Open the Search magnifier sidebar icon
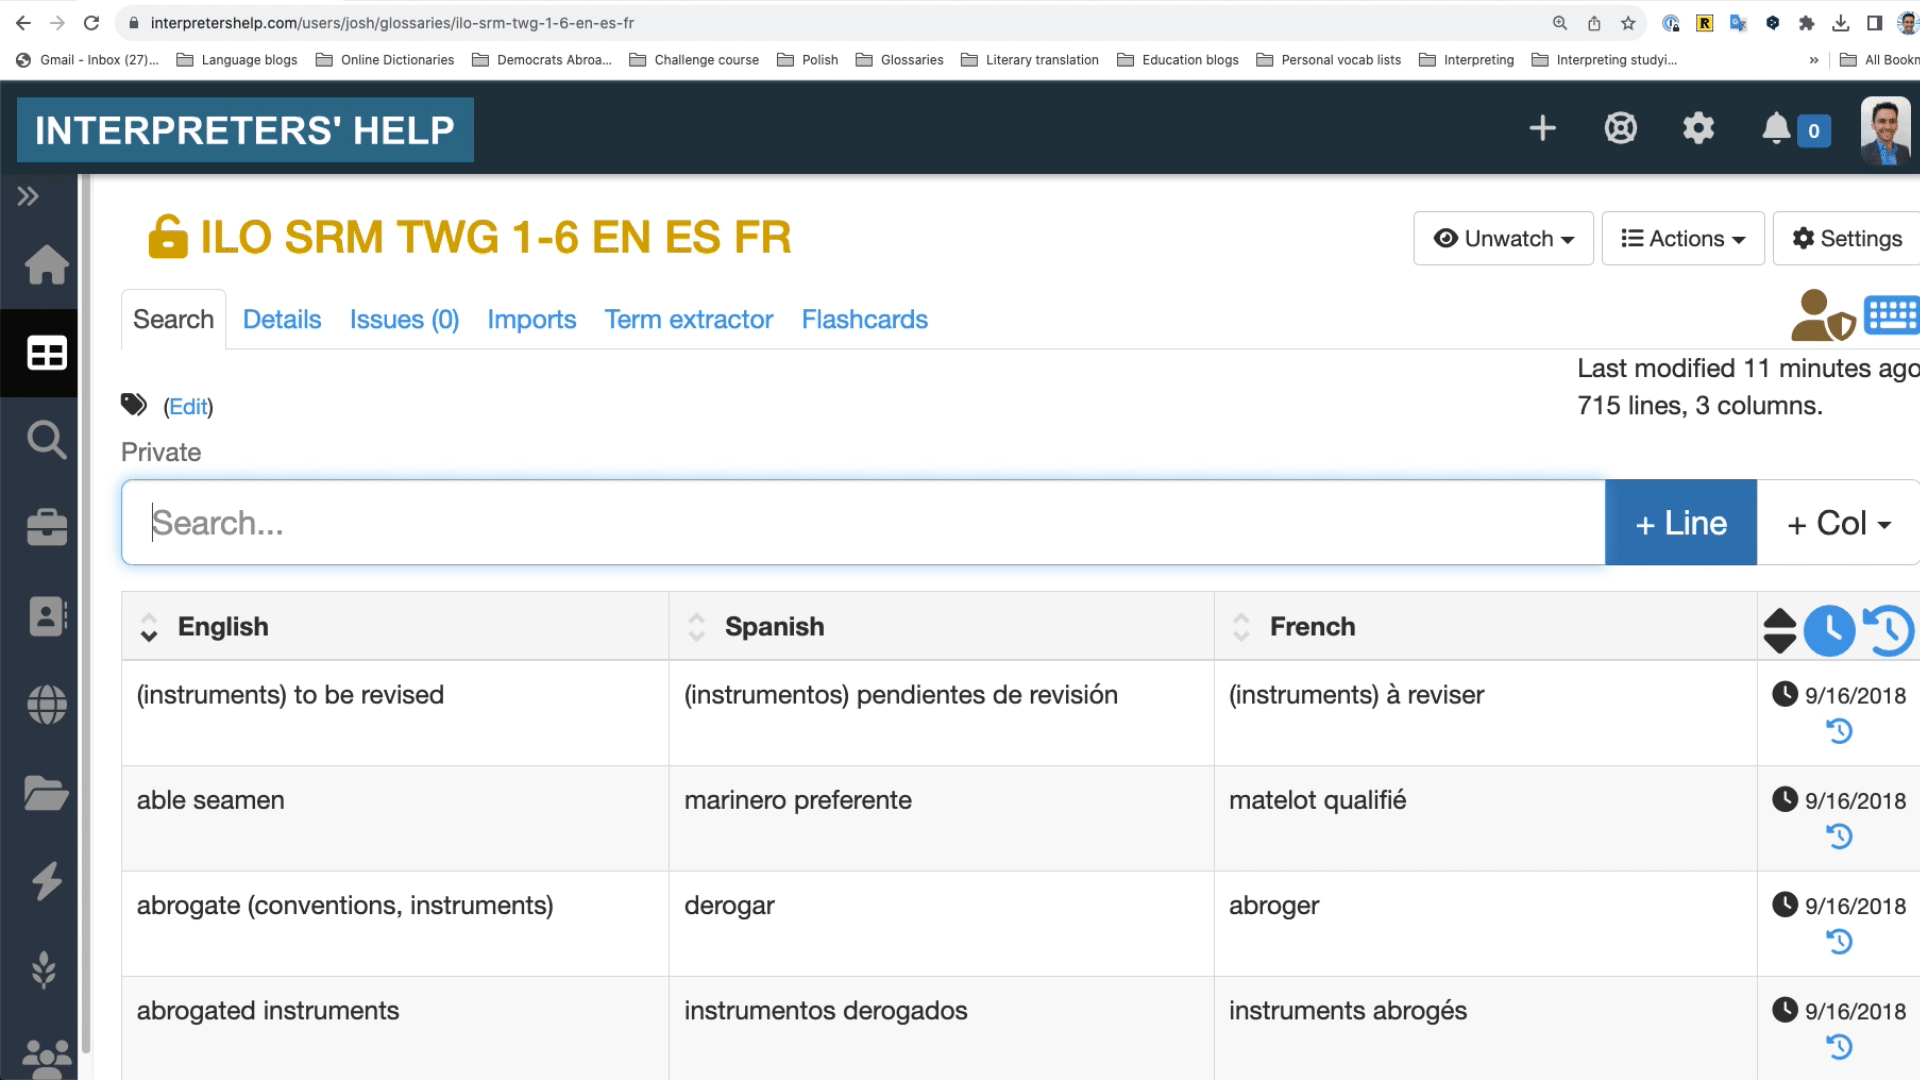This screenshot has height=1080, width=1920. (46, 439)
